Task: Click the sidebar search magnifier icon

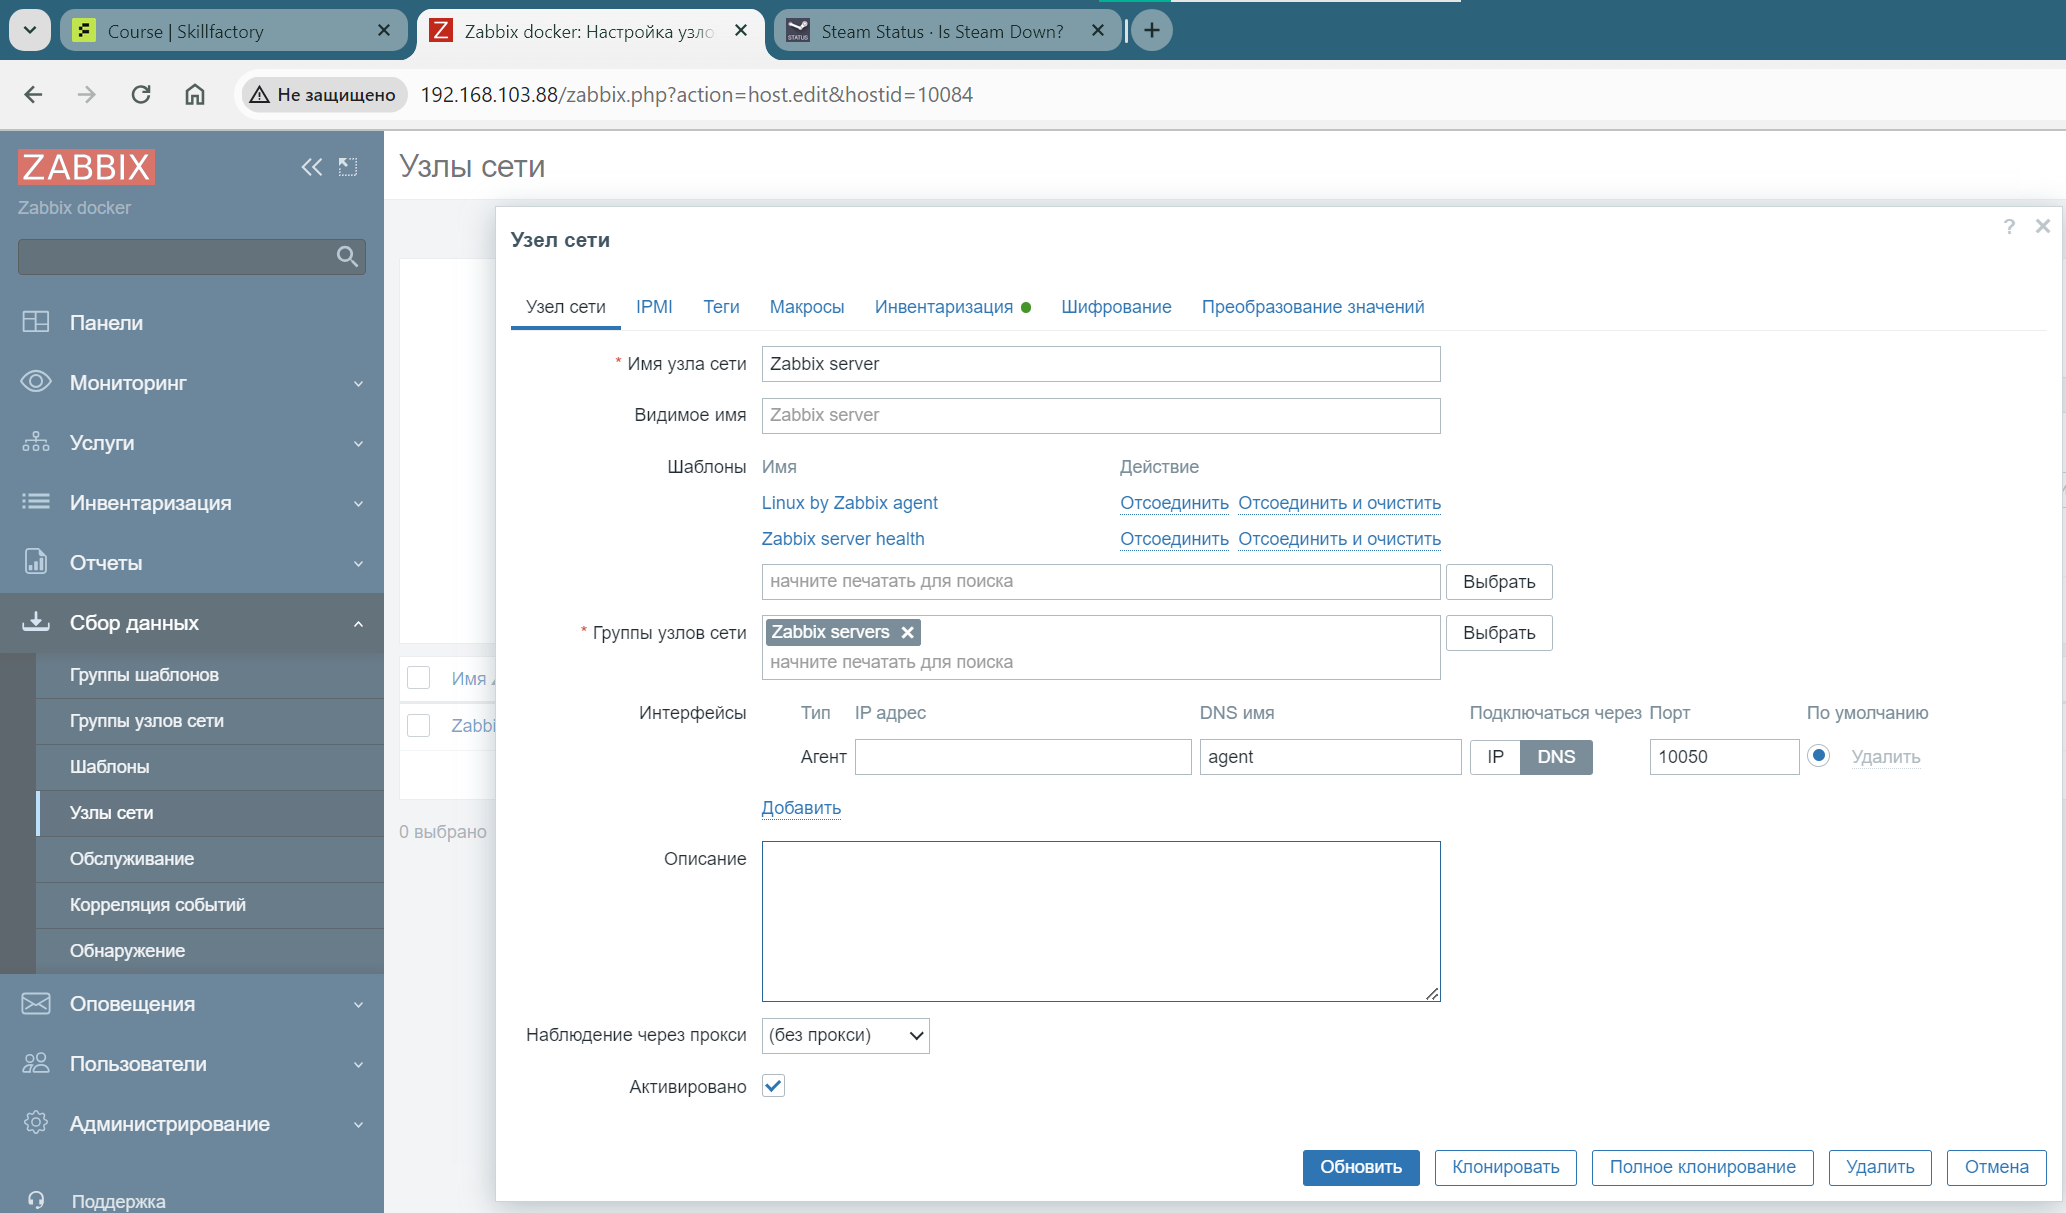Action: click(x=347, y=257)
